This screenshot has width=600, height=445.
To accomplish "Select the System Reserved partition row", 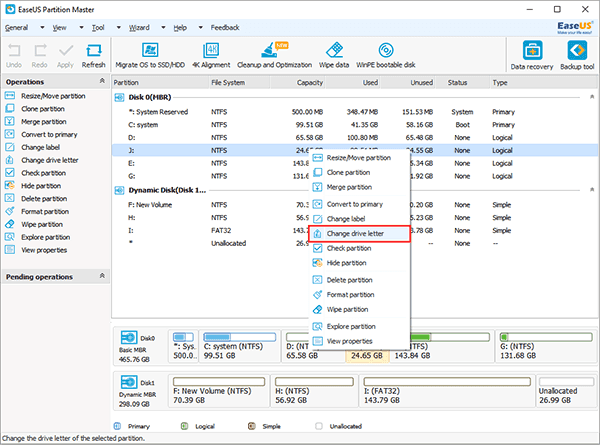I will point(355,112).
